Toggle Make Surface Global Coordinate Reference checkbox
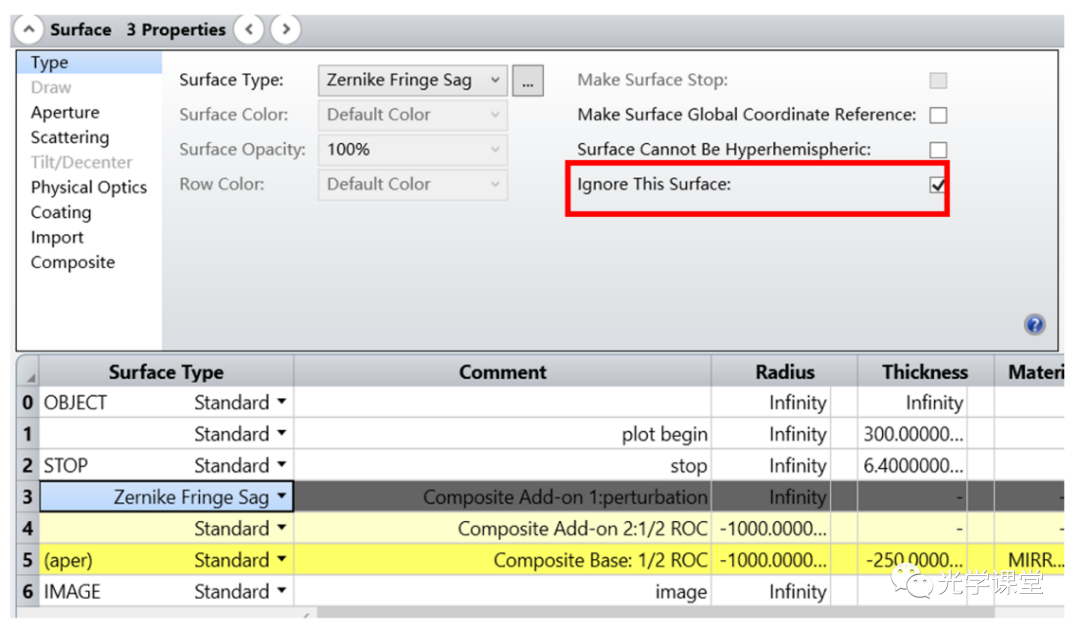1080x630 pixels. 938,115
